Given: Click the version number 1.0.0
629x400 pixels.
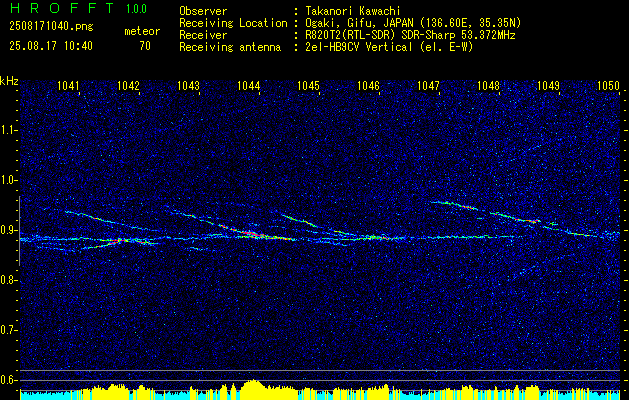Looking at the screenshot, I should (136, 9).
